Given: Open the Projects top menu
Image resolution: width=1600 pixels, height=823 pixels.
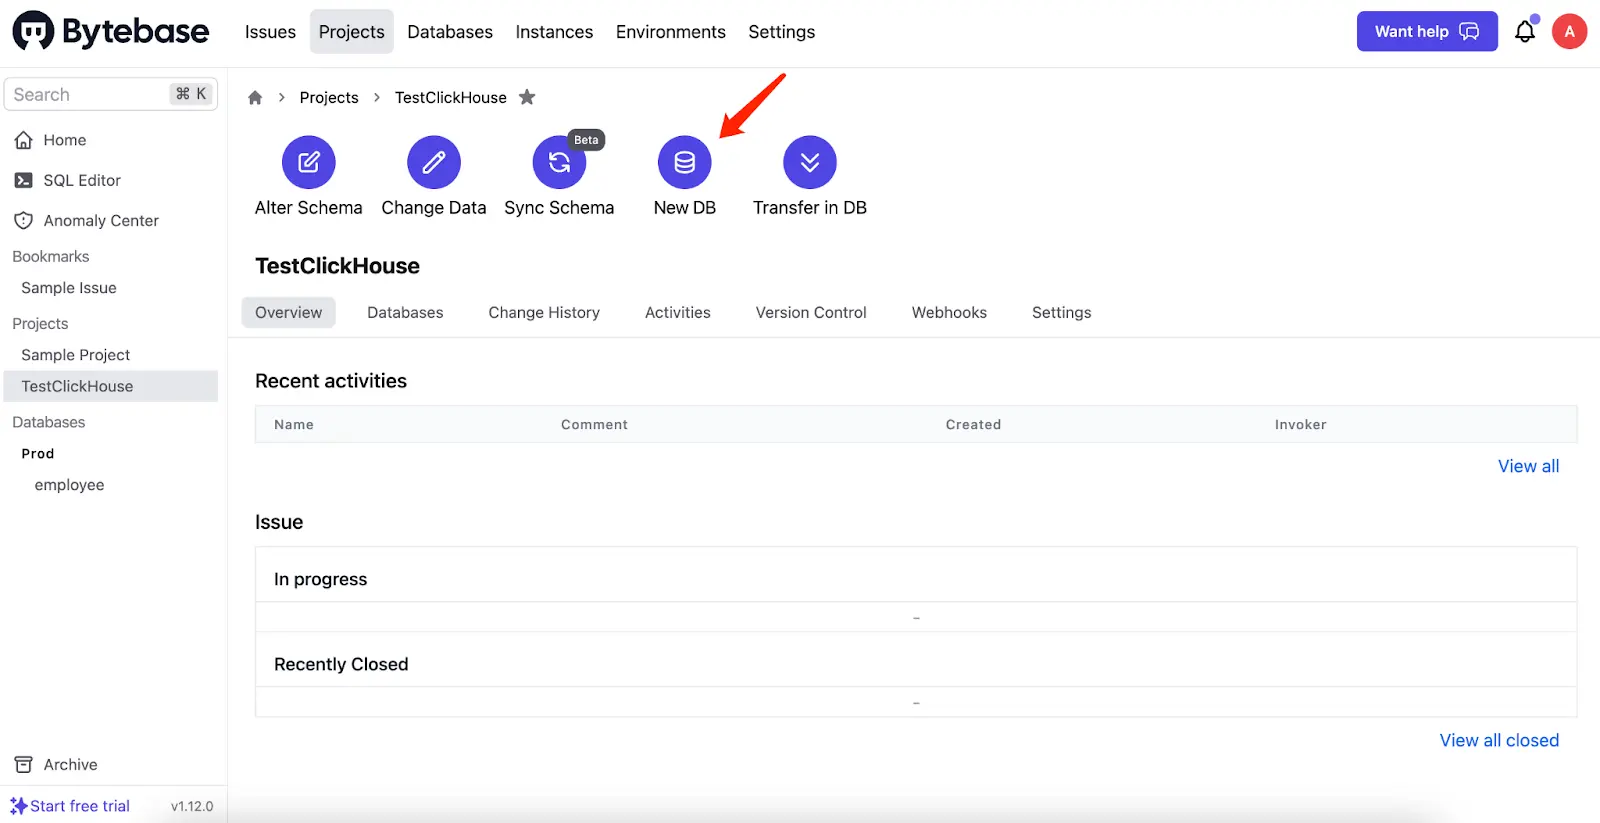Looking at the screenshot, I should coord(352,32).
